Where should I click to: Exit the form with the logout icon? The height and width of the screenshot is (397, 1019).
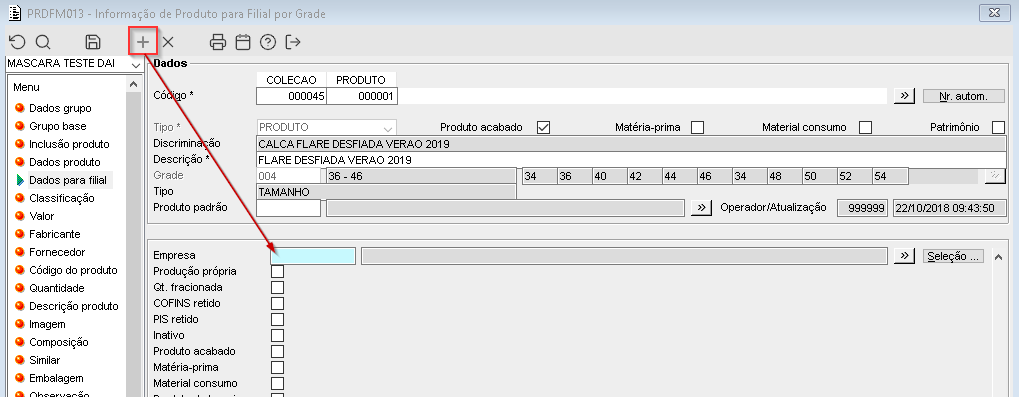point(293,42)
